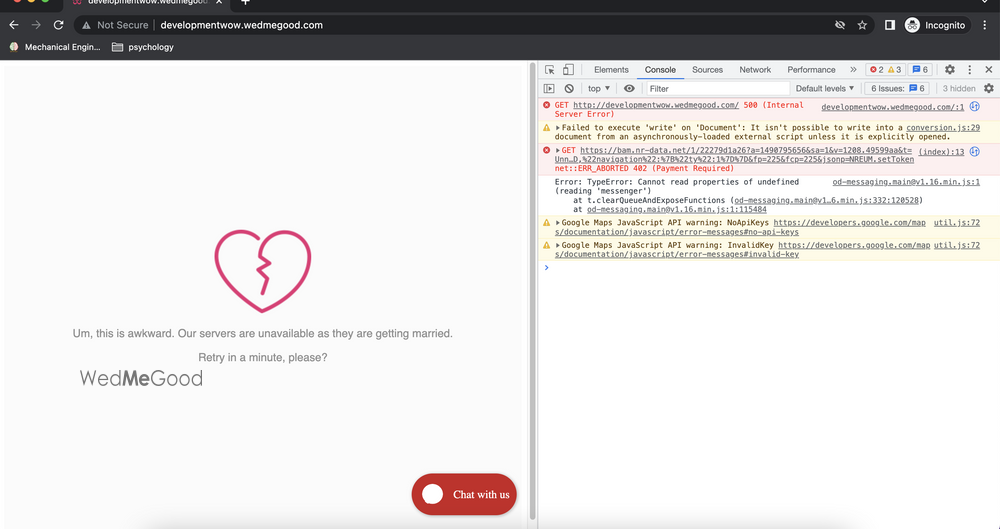Toggle DevTools device toolbar icon

(568, 70)
